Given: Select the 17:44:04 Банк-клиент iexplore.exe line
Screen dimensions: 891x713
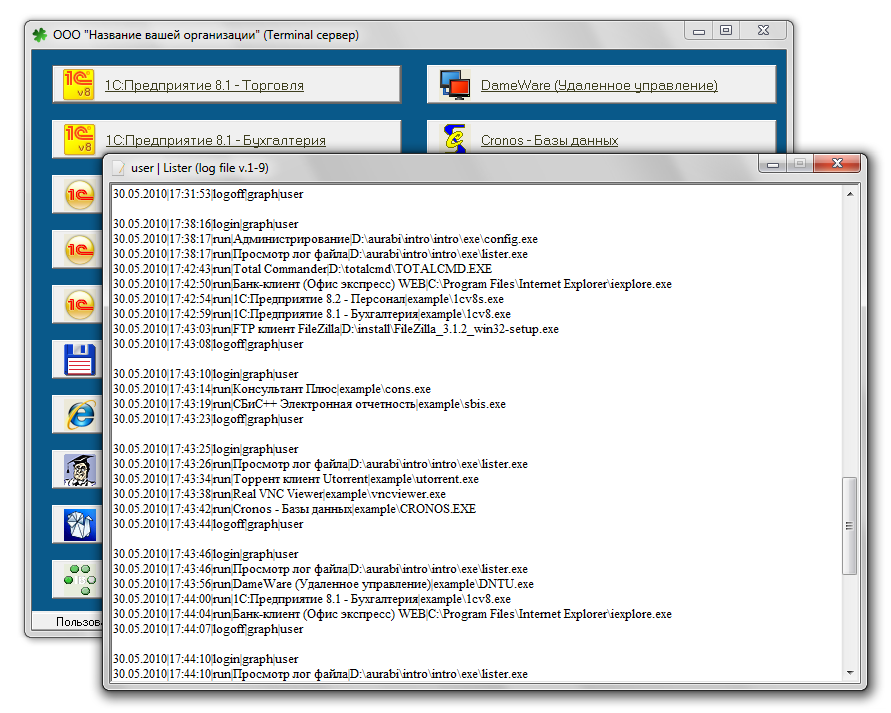Looking at the screenshot, I should click(392, 614).
